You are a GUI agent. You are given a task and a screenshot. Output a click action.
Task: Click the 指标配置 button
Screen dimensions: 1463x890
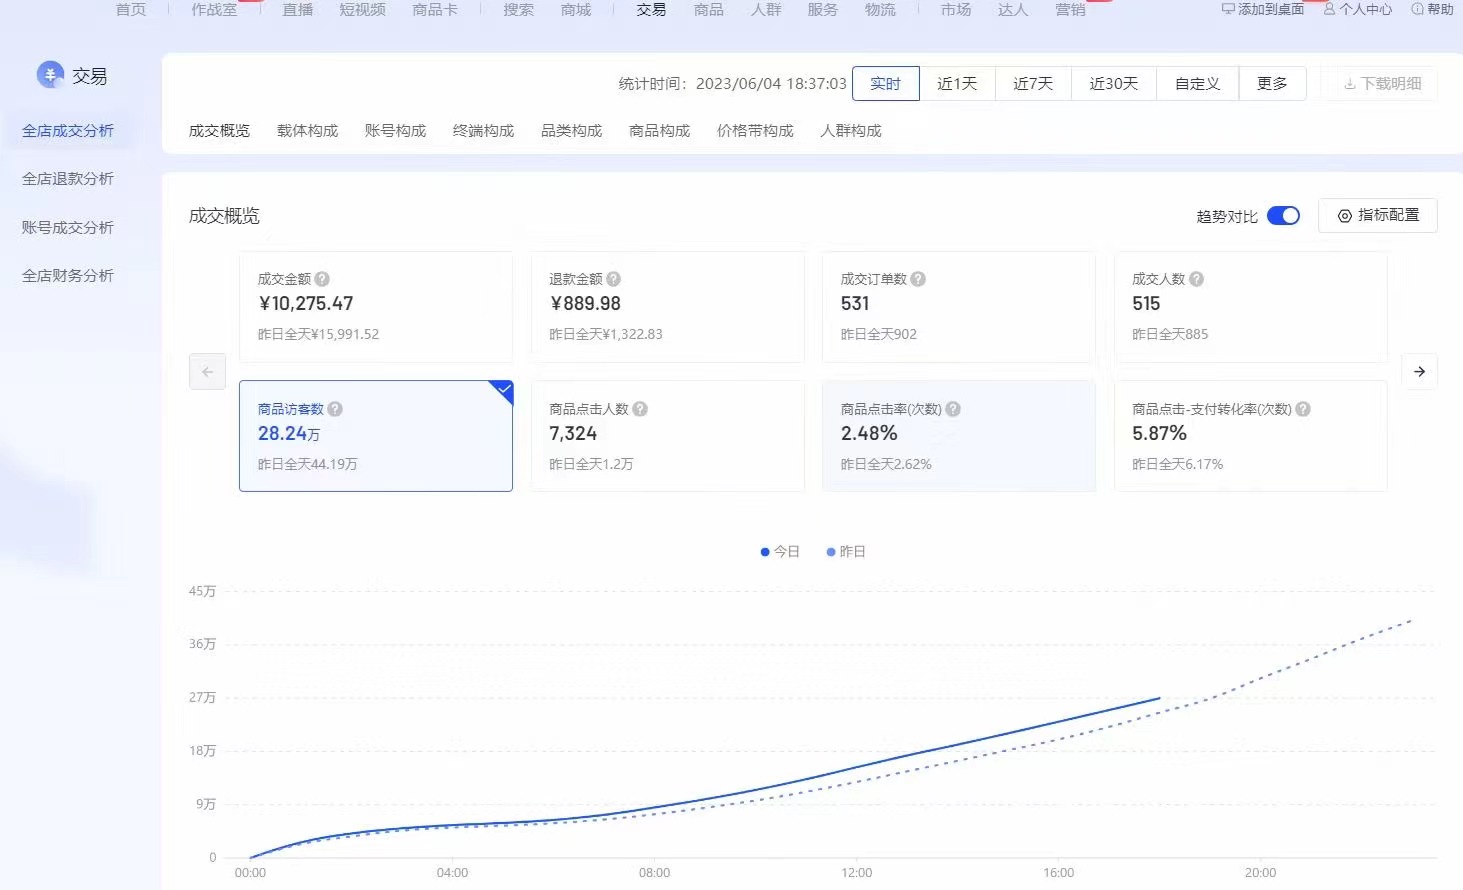click(x=1378, y=216)
